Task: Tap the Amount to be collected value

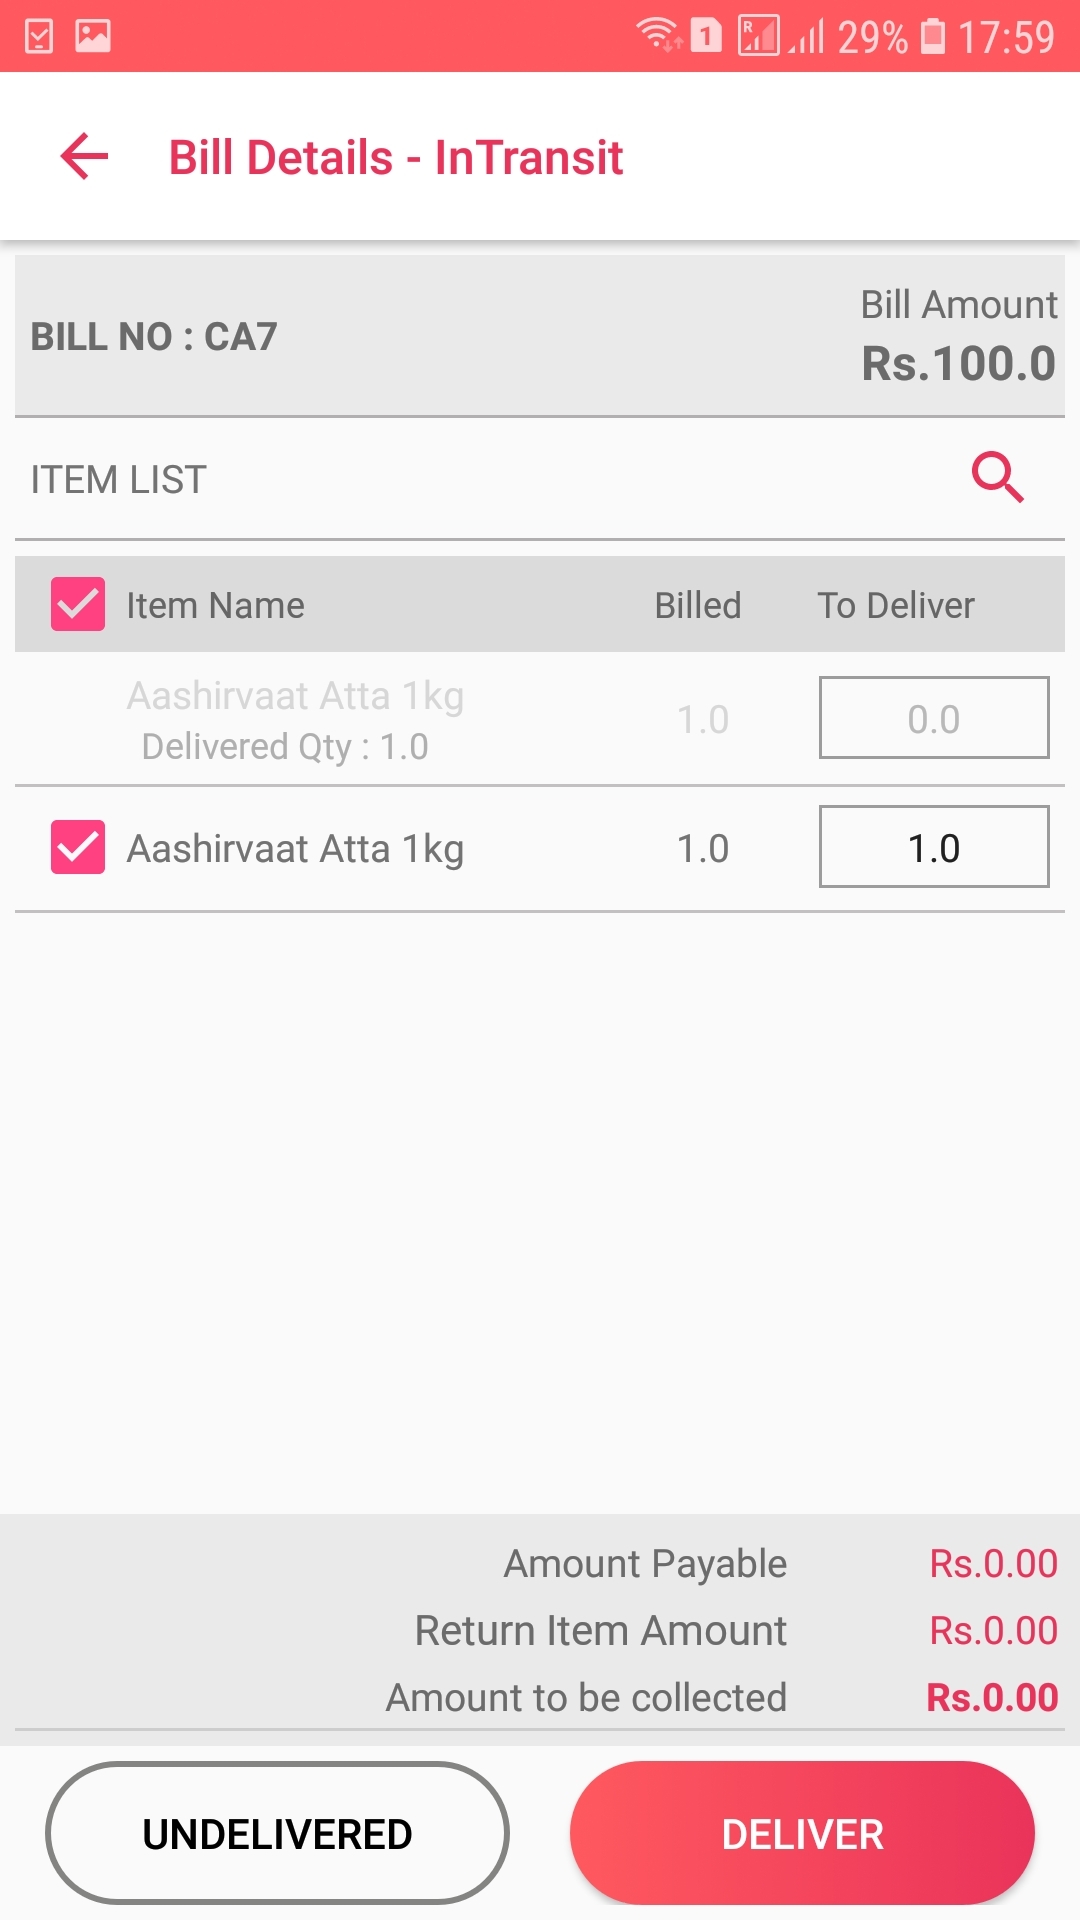Action: [991, 1697]
